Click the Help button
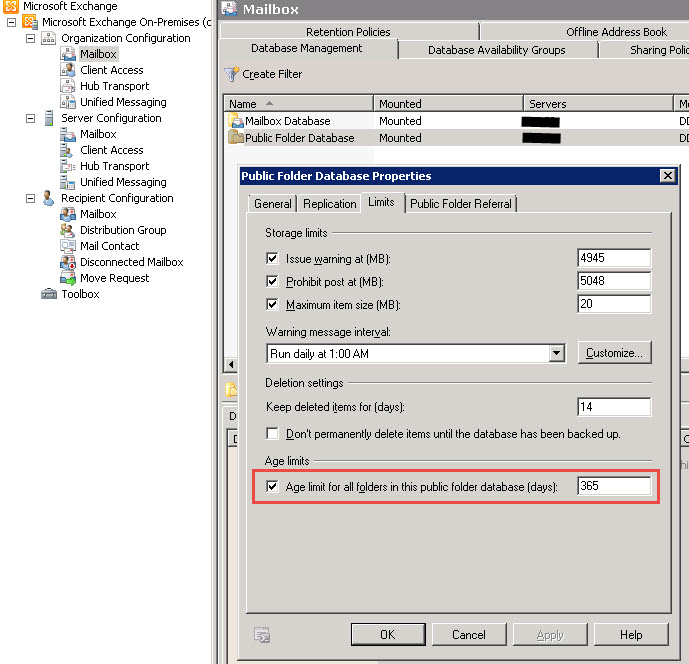The image size is (689, 664). [631, 635]
